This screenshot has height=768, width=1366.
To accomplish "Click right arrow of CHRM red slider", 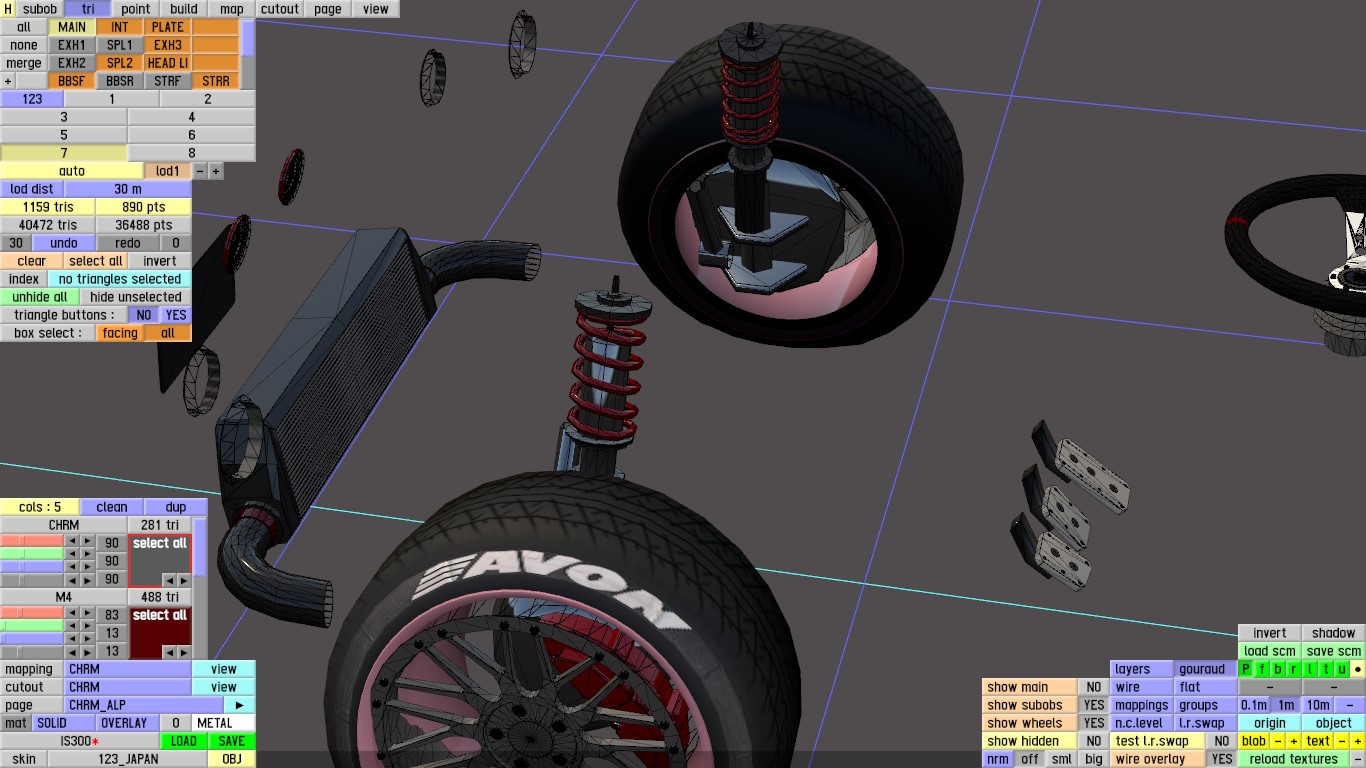I will (x=87, y=543).
